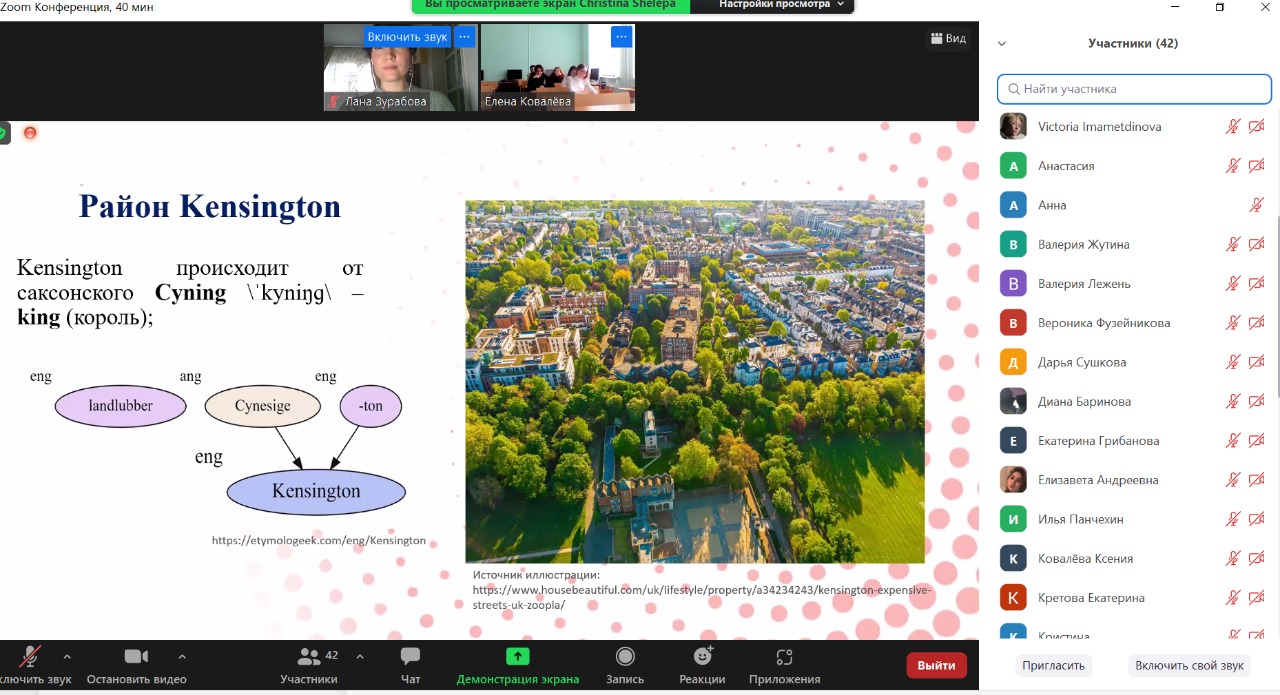Expand the audio options arrow next to microphone
Image resolution: width=1280 pixels, height=695 pixels.
click(67, 657)
